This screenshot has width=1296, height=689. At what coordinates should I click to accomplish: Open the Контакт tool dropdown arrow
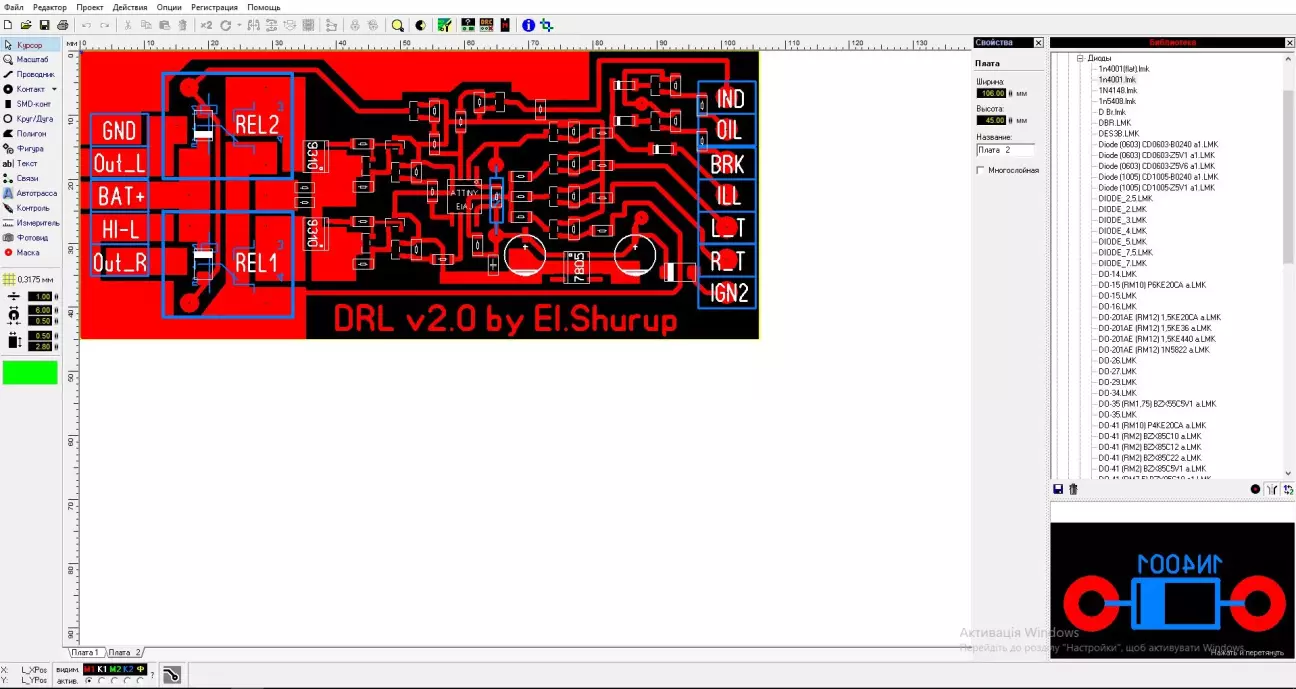(54, 89)
